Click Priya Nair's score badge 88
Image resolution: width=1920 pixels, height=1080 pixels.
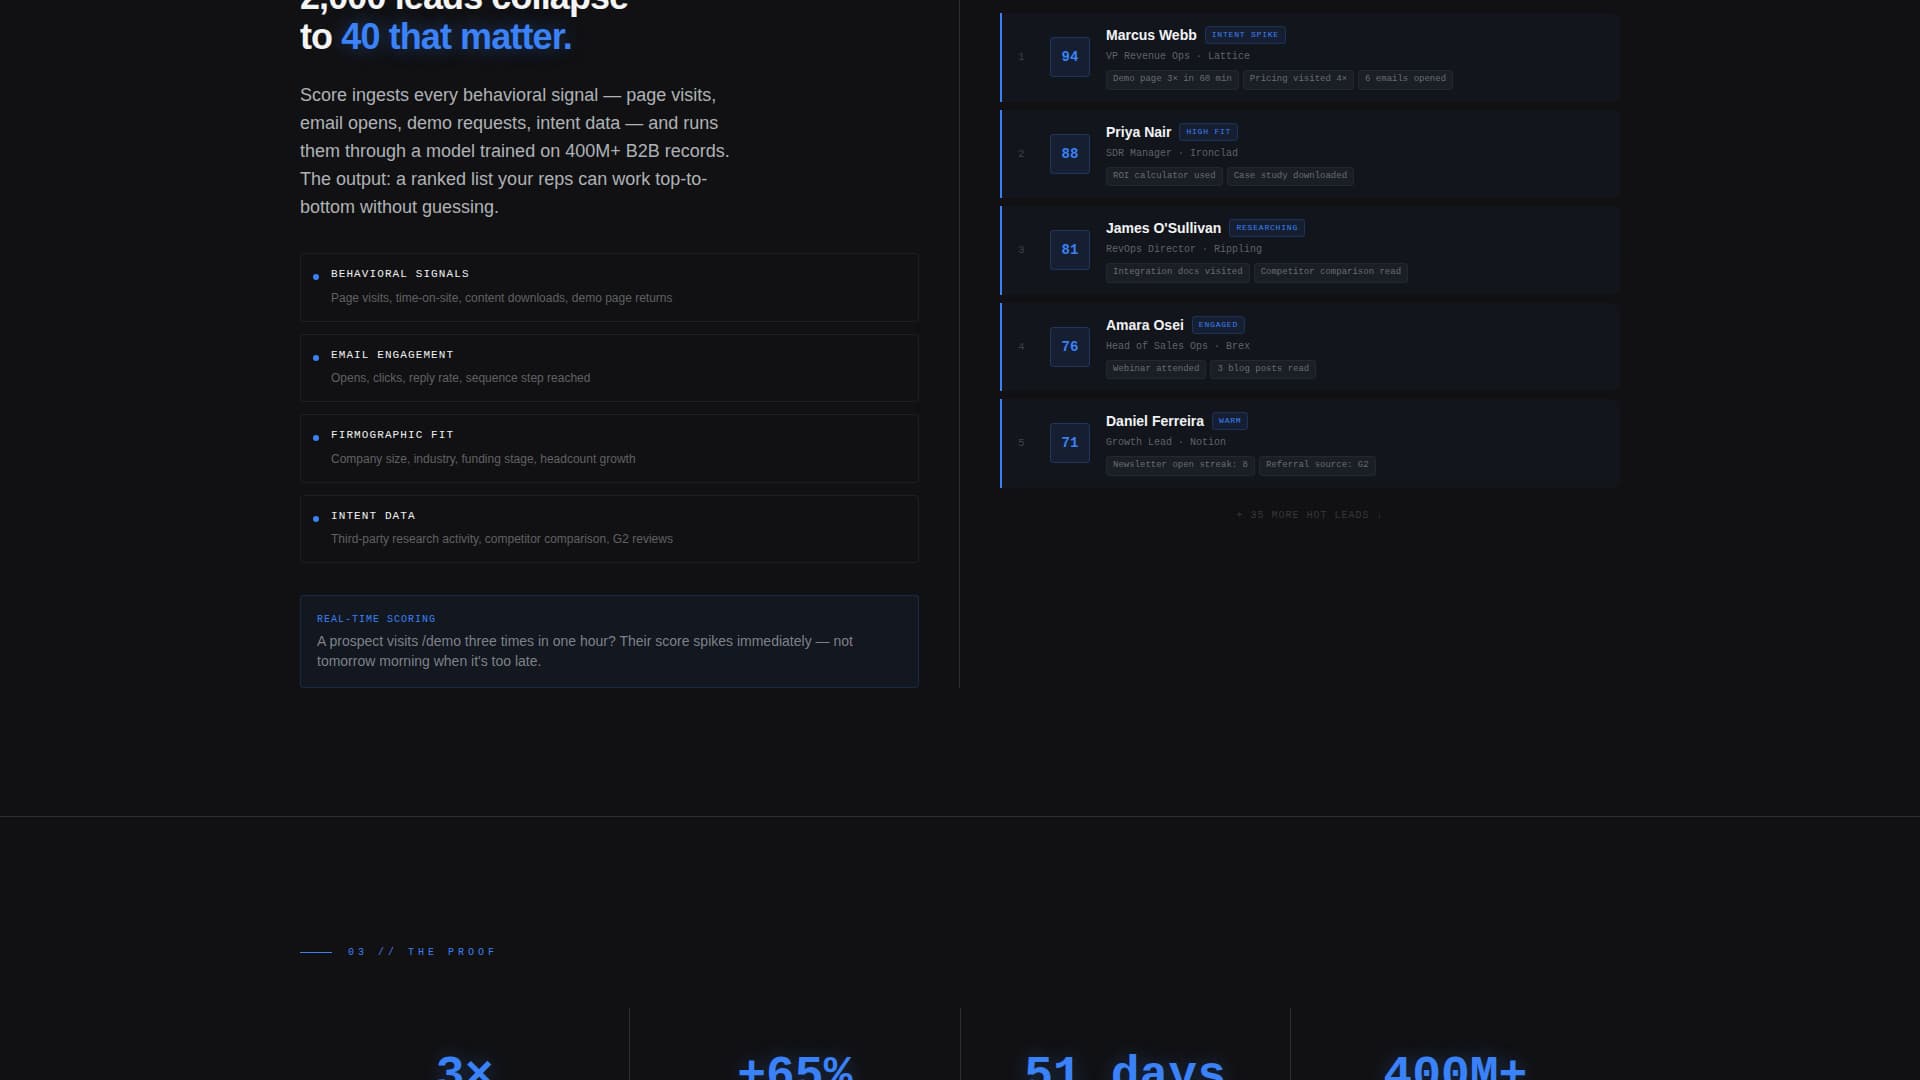tap(1069, 154)
